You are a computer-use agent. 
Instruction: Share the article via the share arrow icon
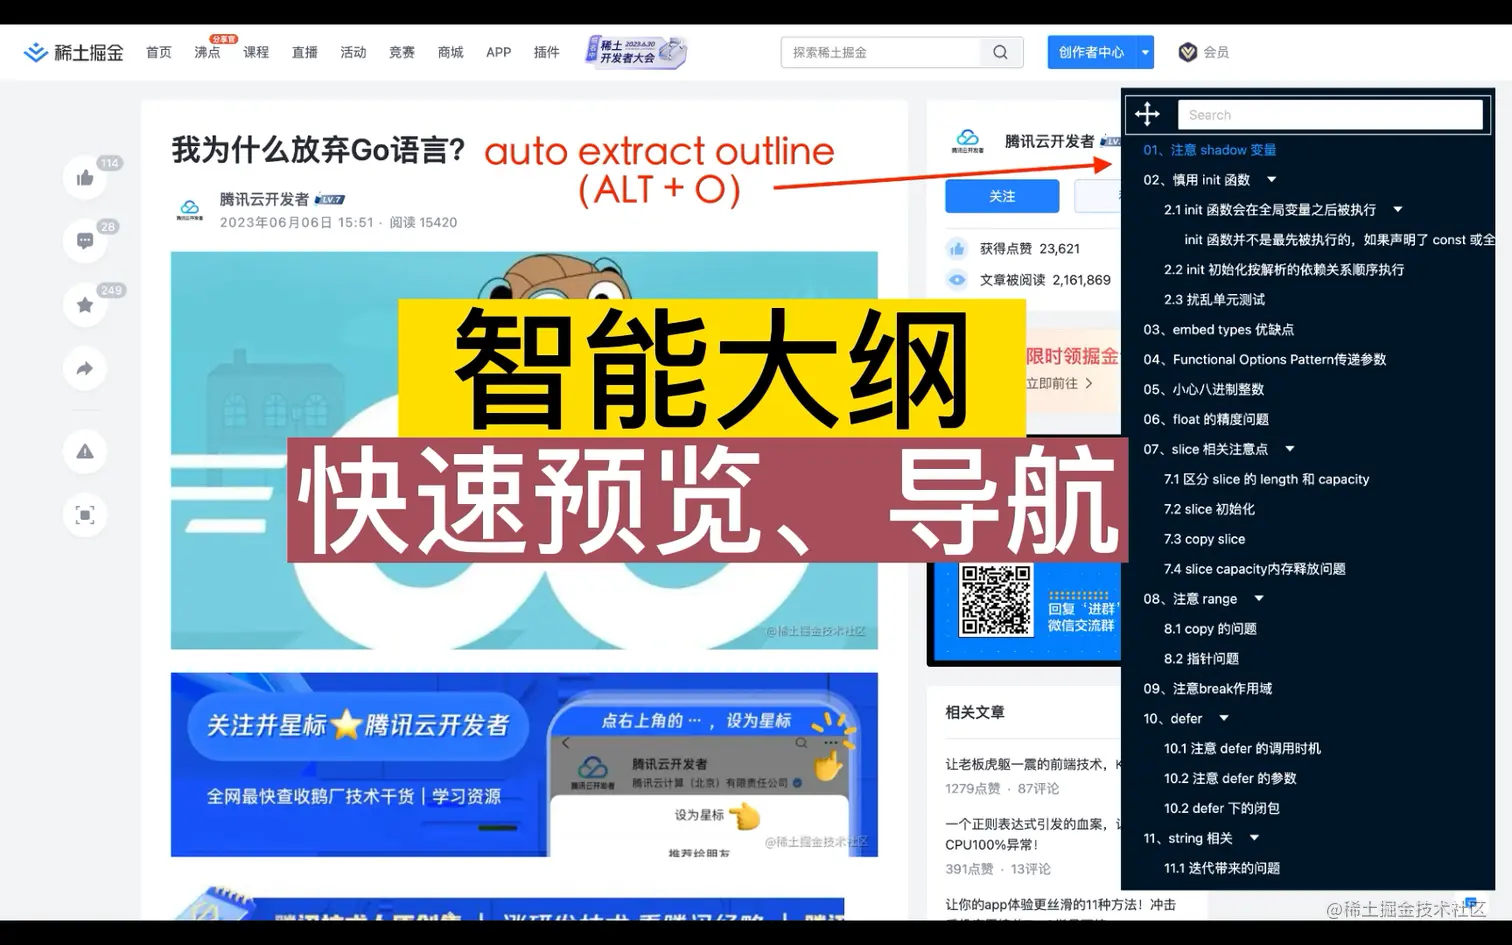click(x=84, y=368)
